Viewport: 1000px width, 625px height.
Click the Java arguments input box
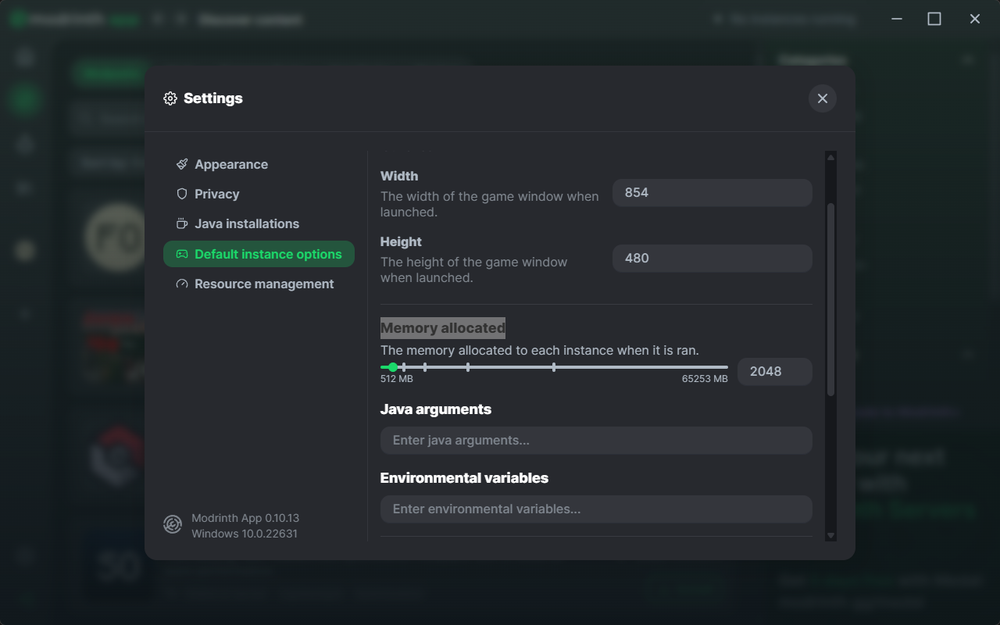click(595, 440)
